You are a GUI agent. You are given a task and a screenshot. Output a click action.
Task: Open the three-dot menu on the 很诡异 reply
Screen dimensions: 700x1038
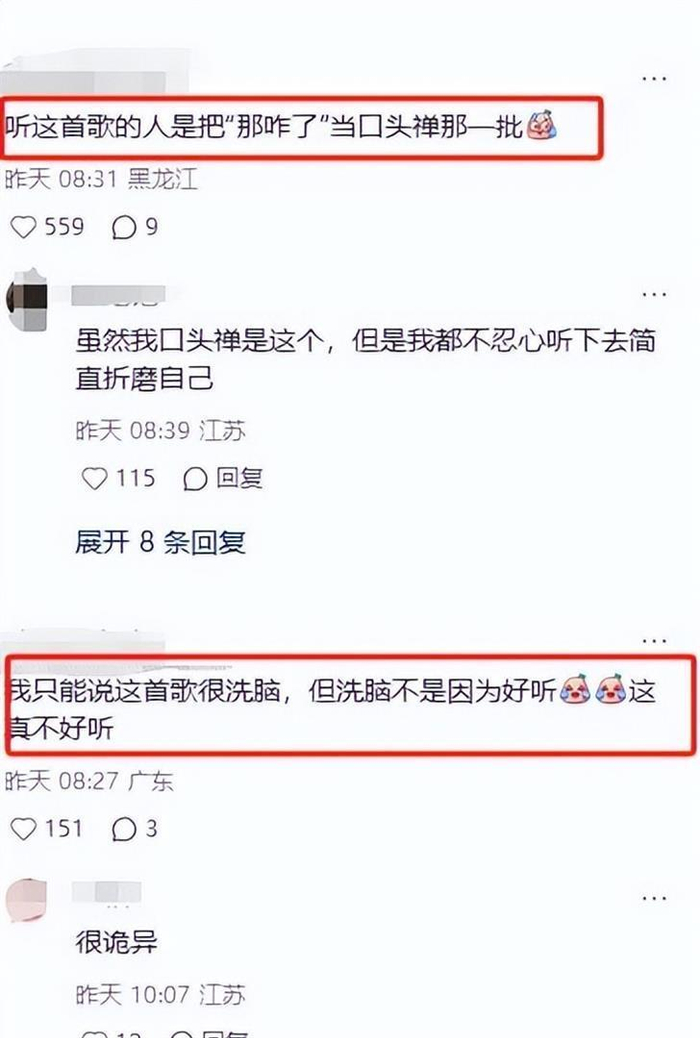click(x=654, y=898)
